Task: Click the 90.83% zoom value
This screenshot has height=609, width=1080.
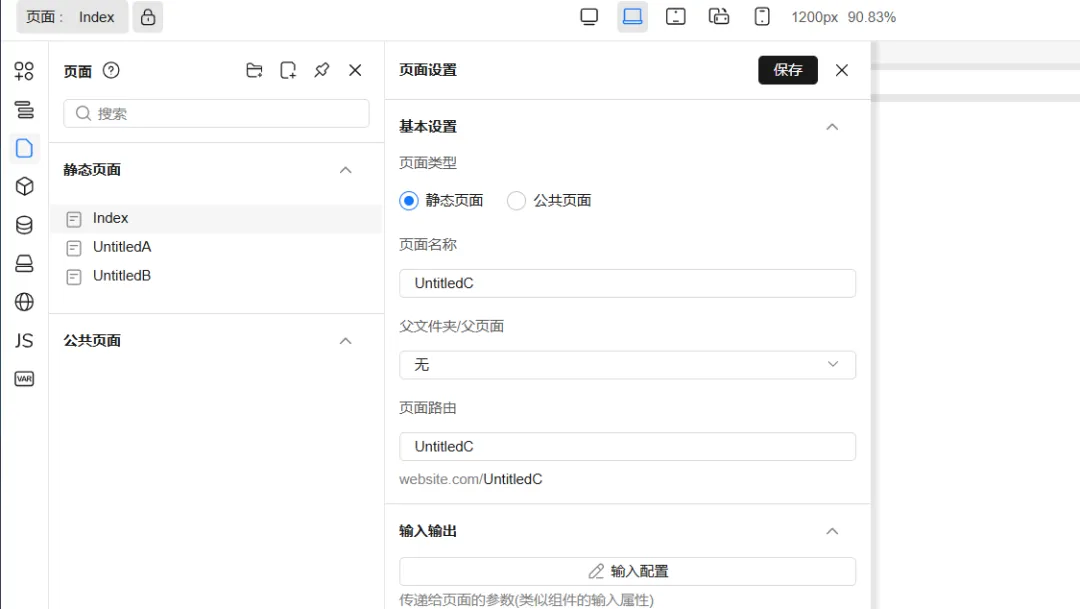Action: tap(871, 17)
